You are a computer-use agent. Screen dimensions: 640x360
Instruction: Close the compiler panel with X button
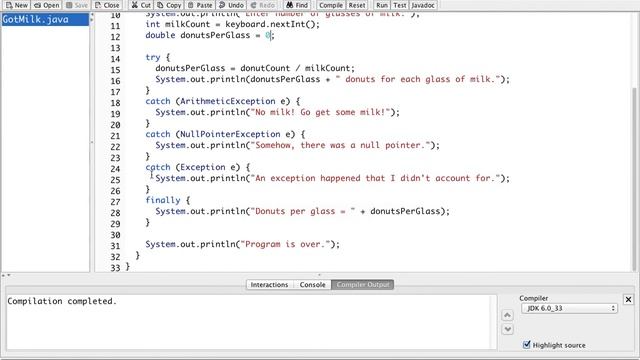point(628,299)
